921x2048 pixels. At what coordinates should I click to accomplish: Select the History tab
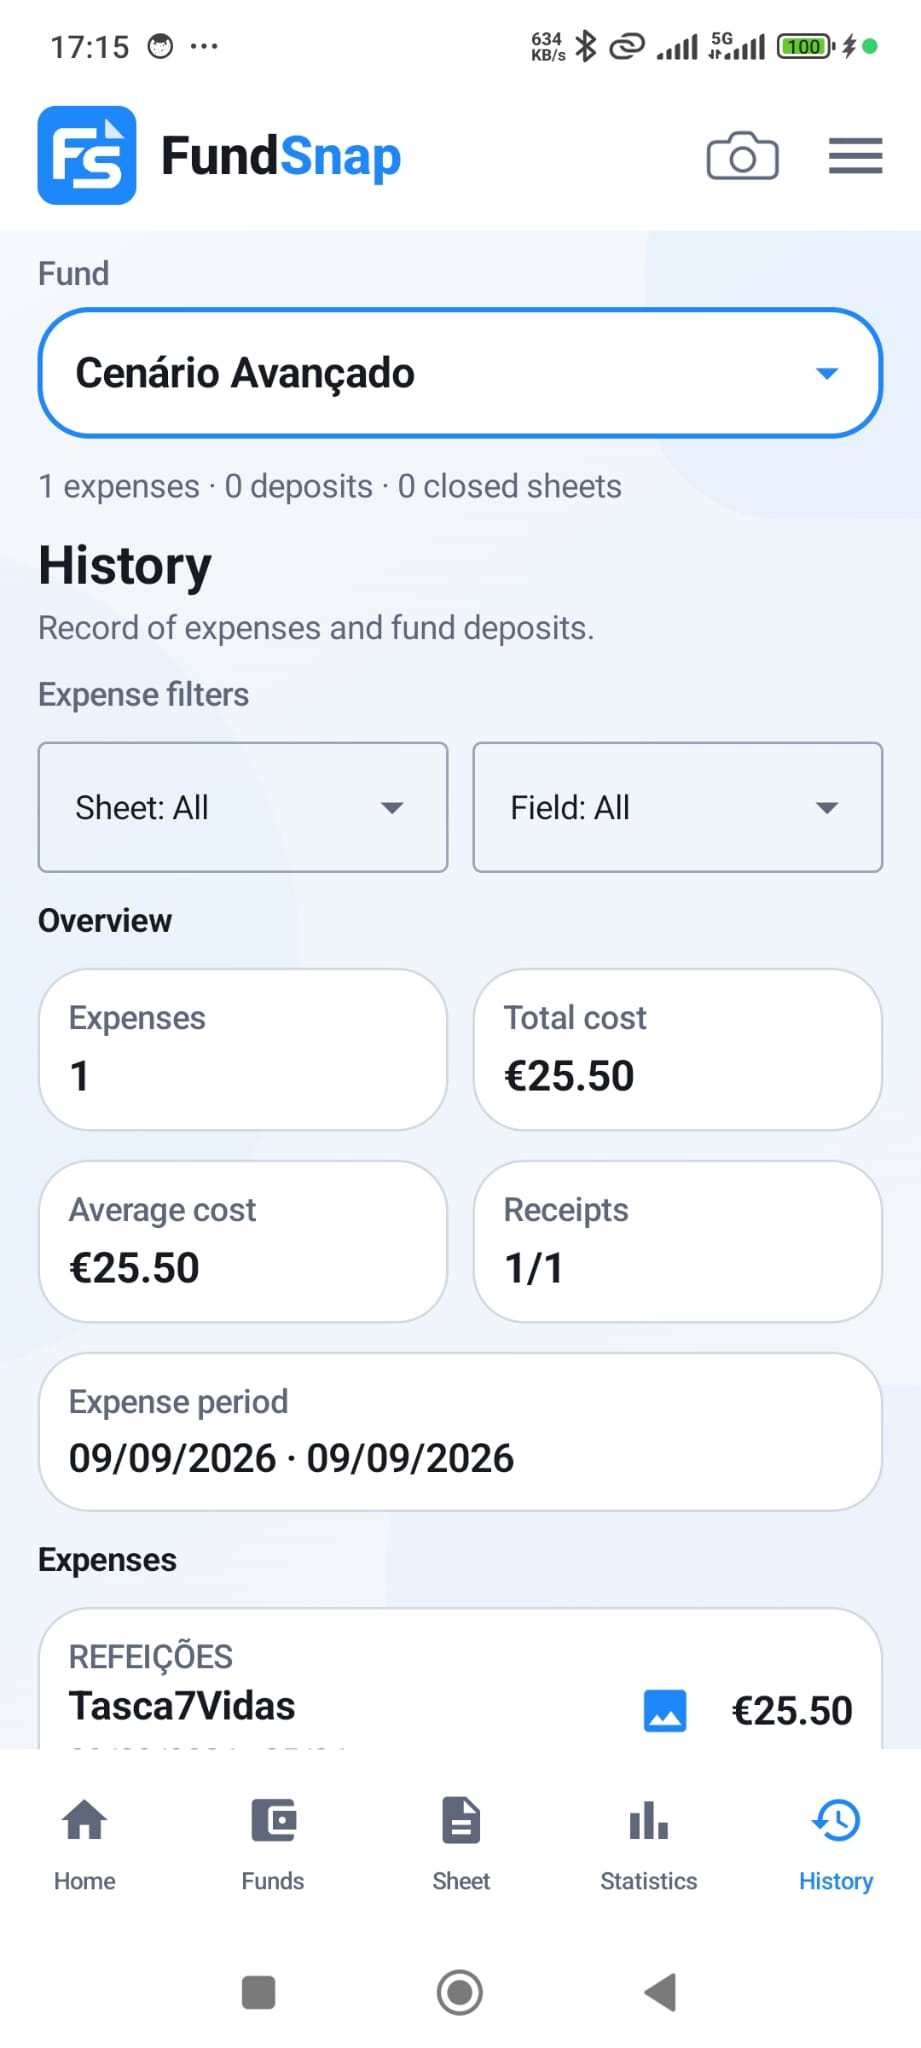836,1845
